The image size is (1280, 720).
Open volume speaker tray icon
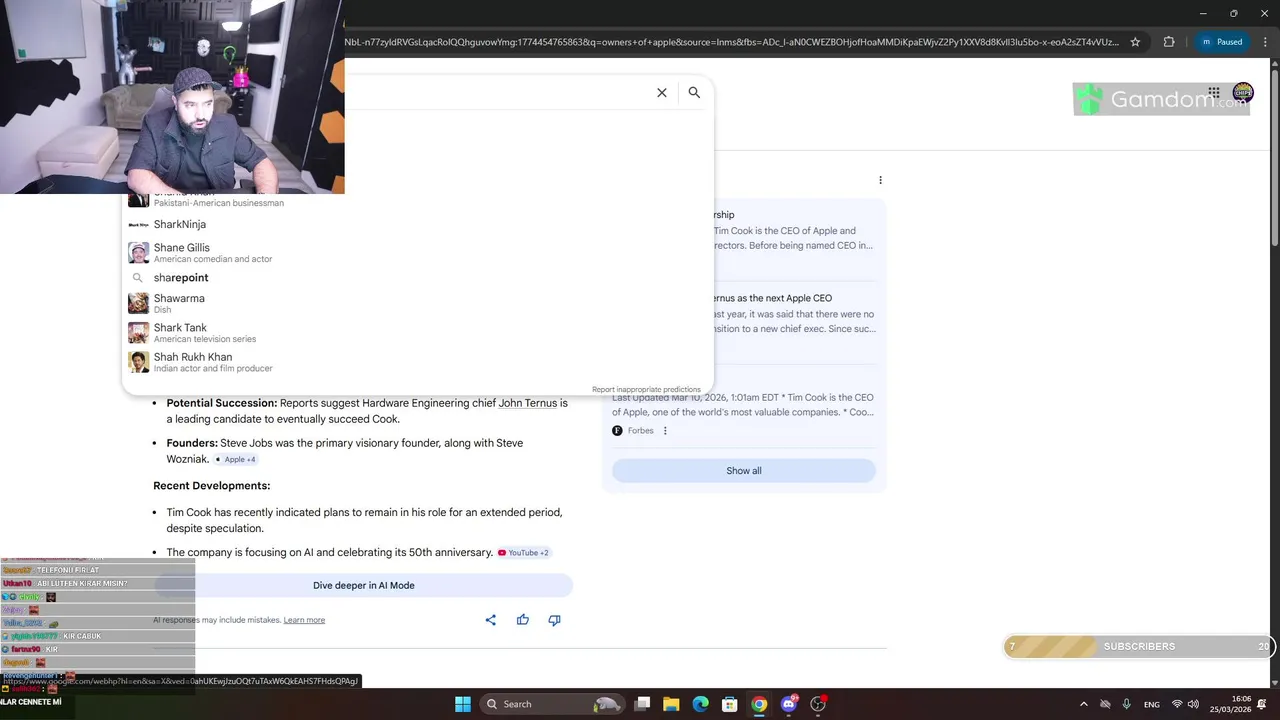point(1193,704)
